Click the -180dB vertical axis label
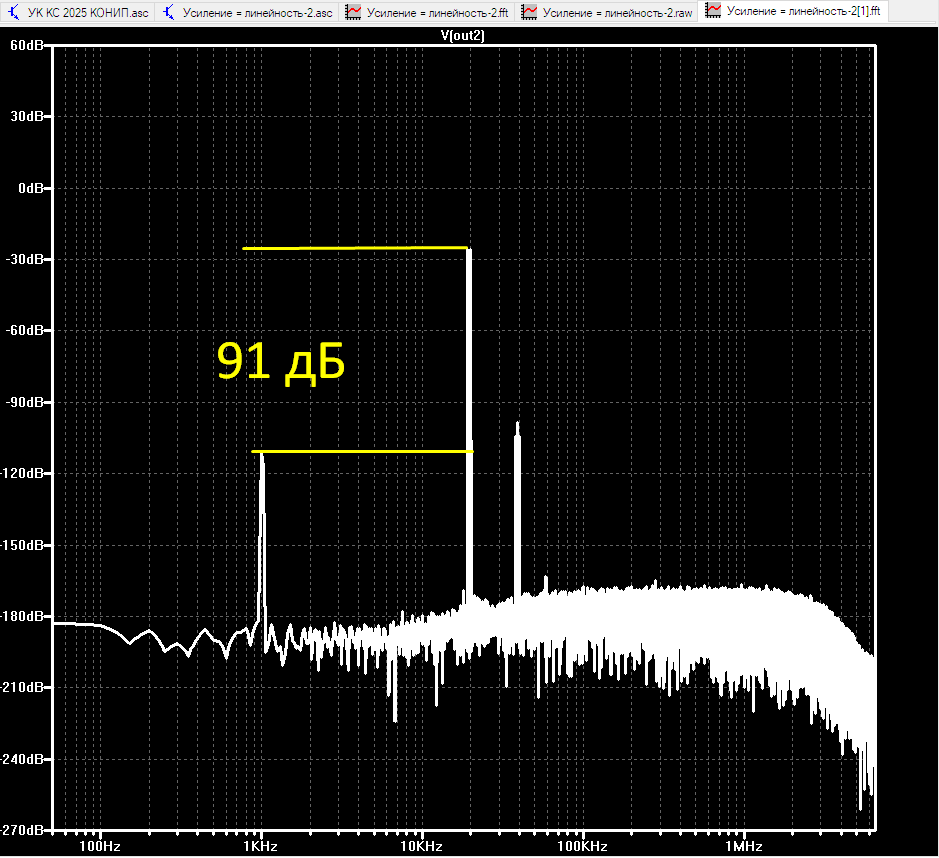The width and height of the screenshot is (939, 858). click(x=22, y=616)
